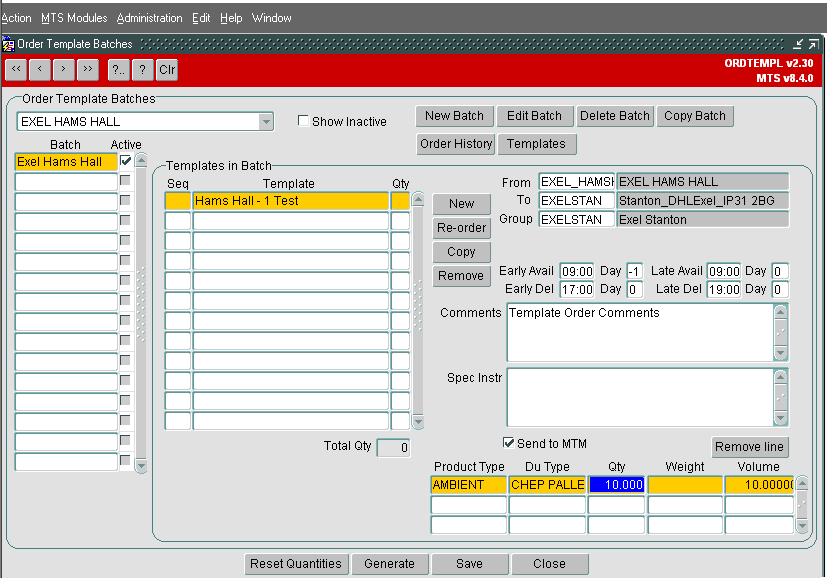Open the Administration menu
827x578 pixels.
point(150,18)
